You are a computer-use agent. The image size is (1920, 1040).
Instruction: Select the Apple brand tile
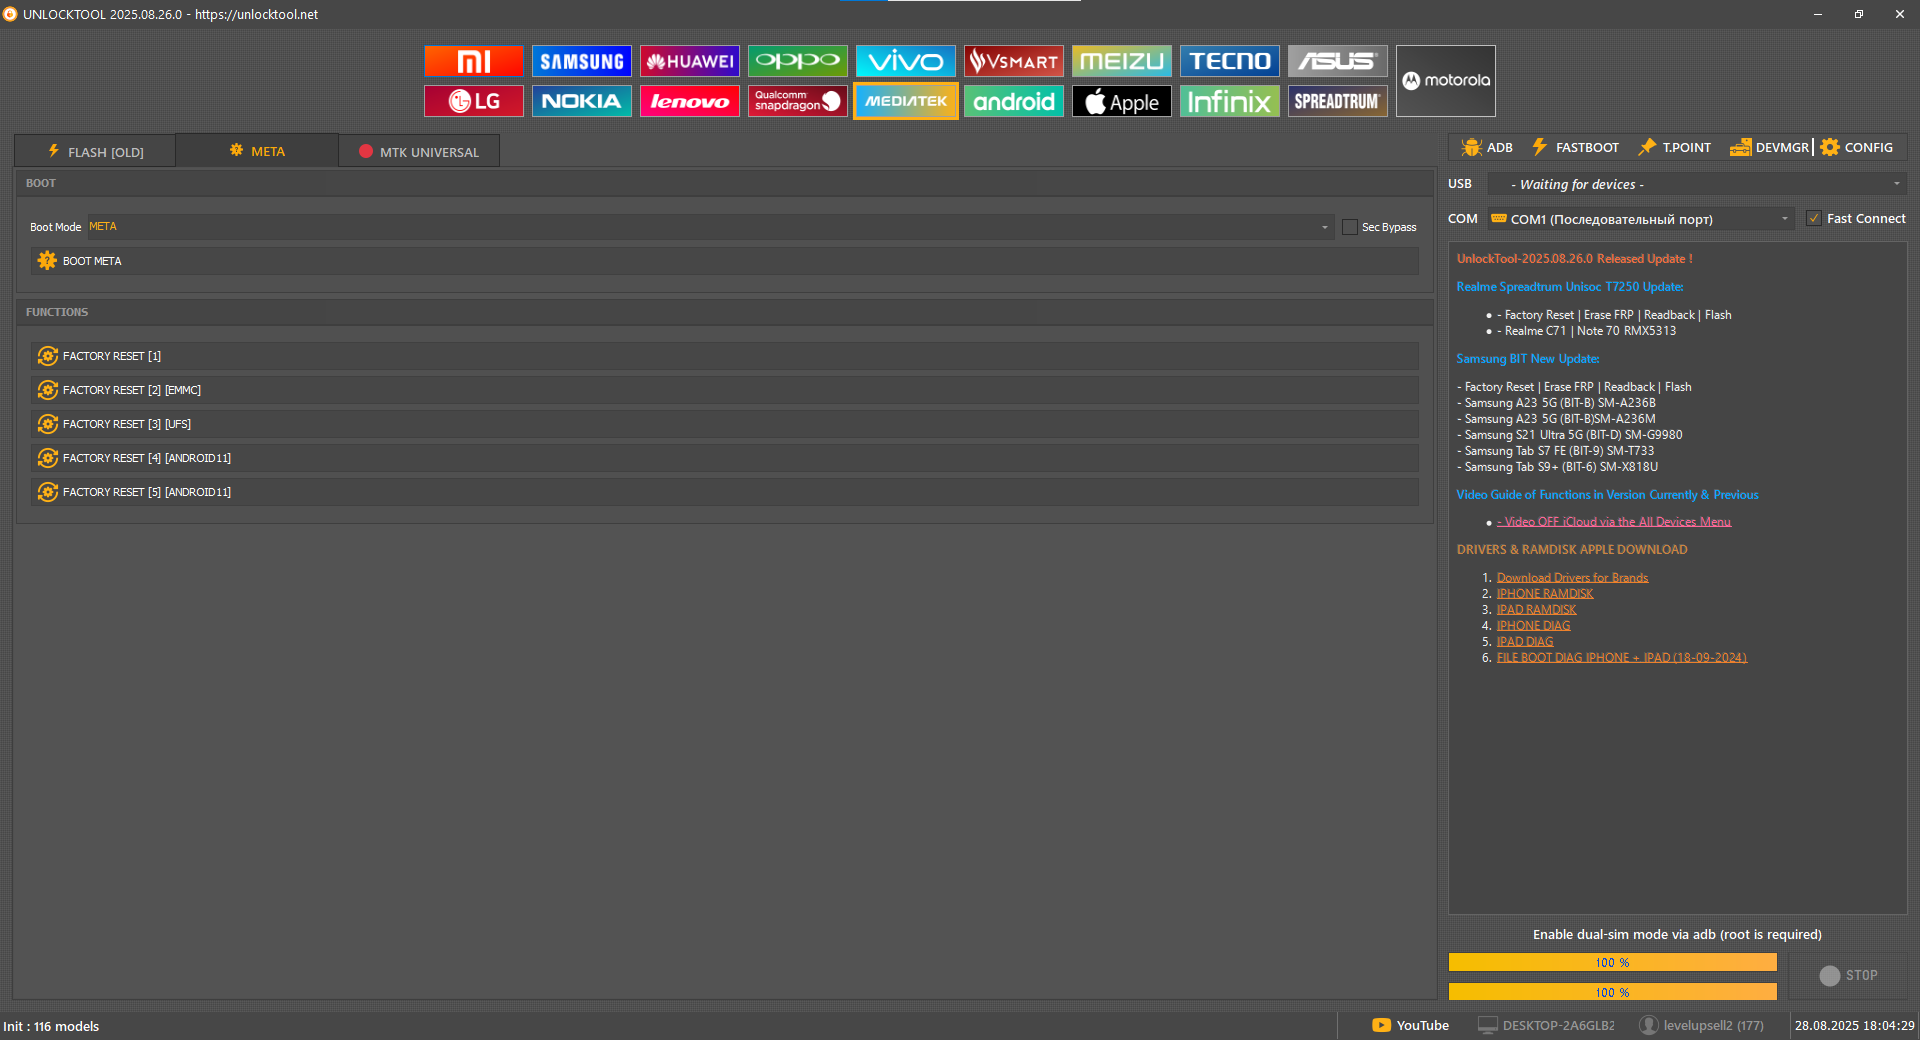1121,101
